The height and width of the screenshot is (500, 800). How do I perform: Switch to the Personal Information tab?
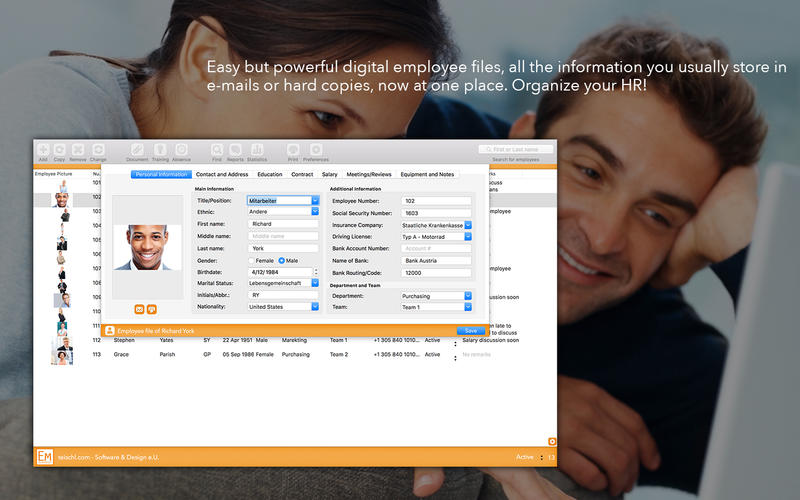(161, 174)
